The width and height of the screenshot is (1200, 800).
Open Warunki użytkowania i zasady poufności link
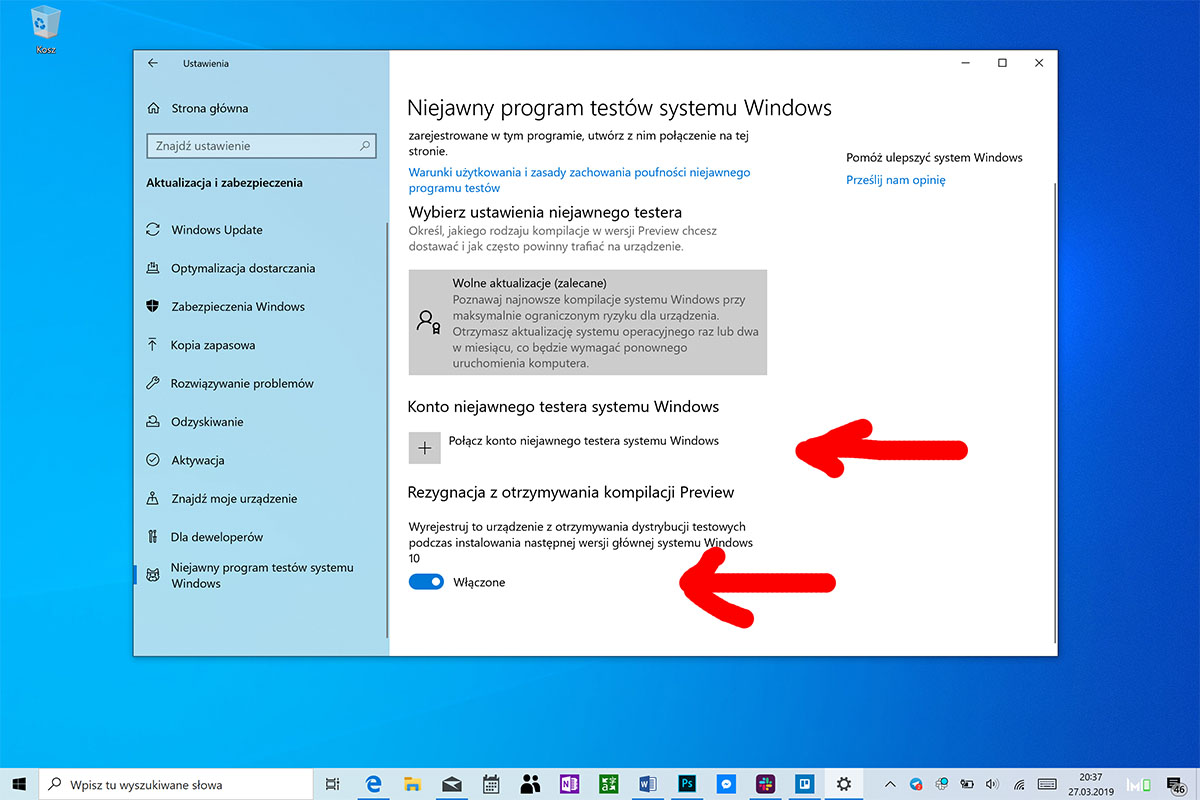pos(579,180)
